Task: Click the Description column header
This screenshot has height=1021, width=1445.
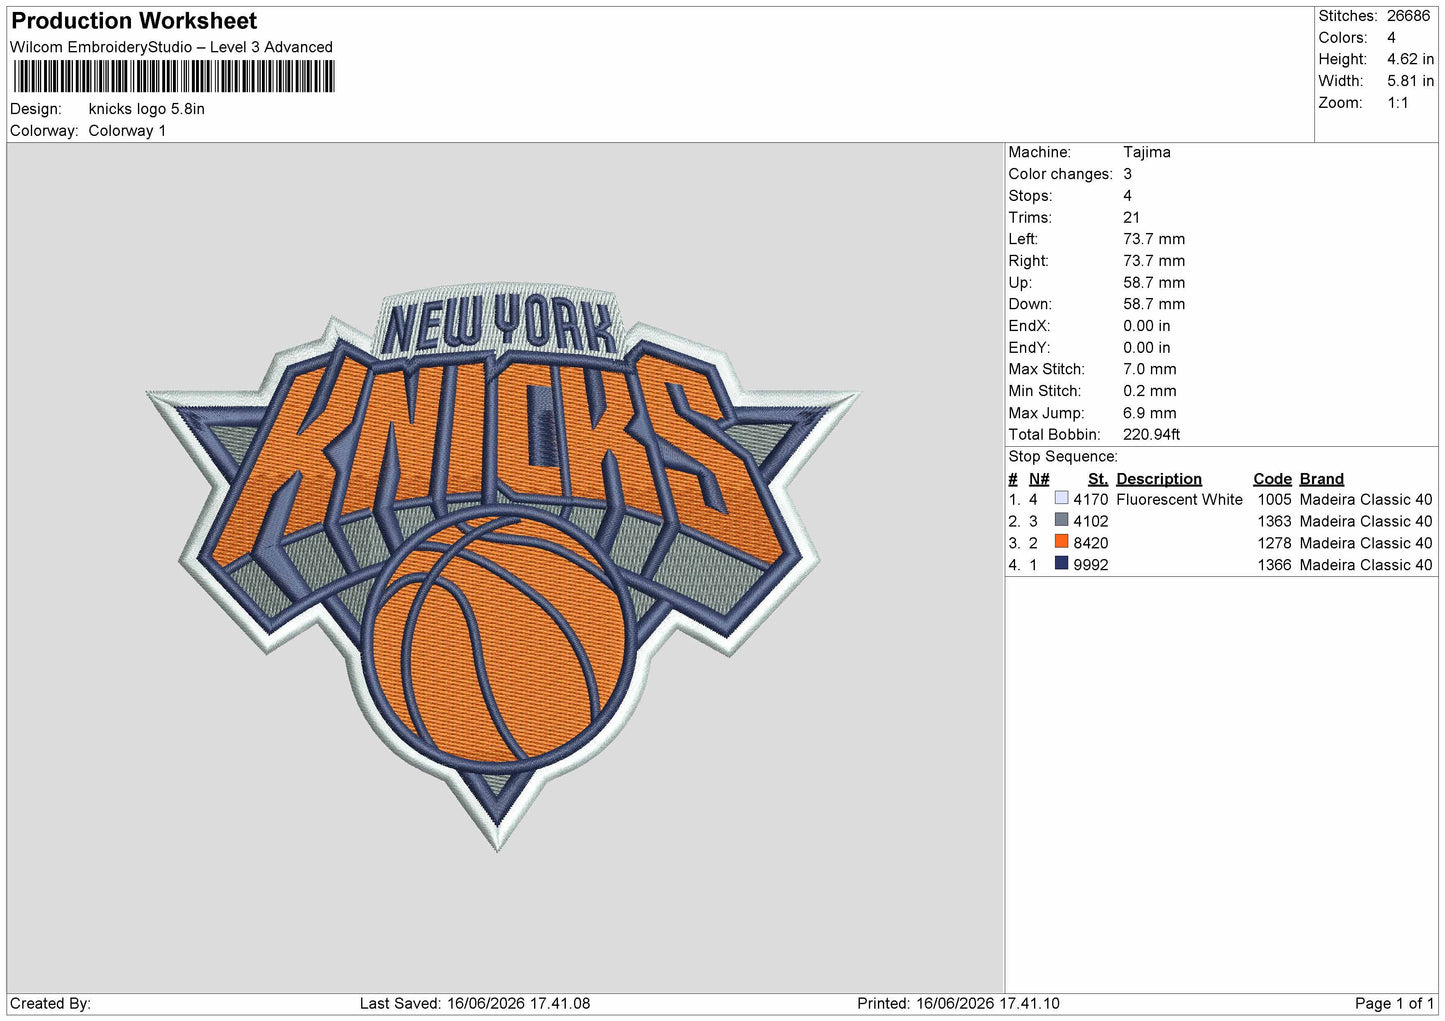Action: coord(1159,479)
